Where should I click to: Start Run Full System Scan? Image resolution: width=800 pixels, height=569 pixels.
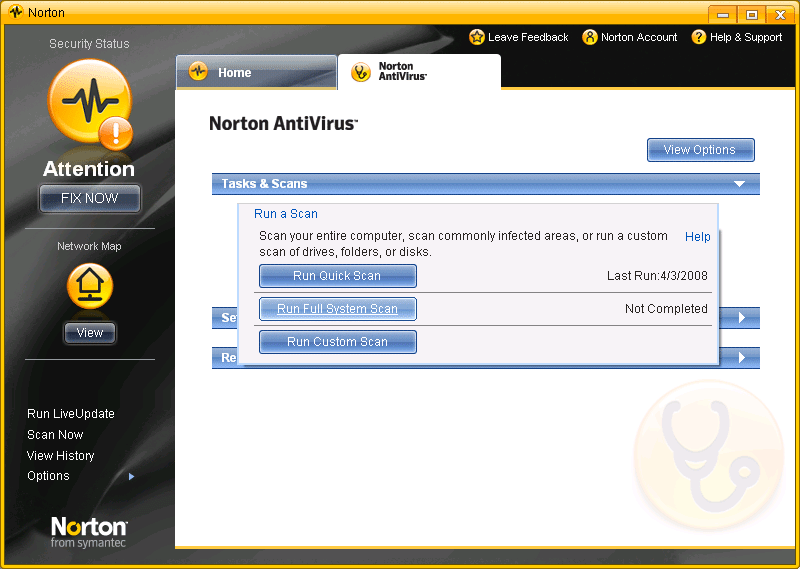click(338, 309)
